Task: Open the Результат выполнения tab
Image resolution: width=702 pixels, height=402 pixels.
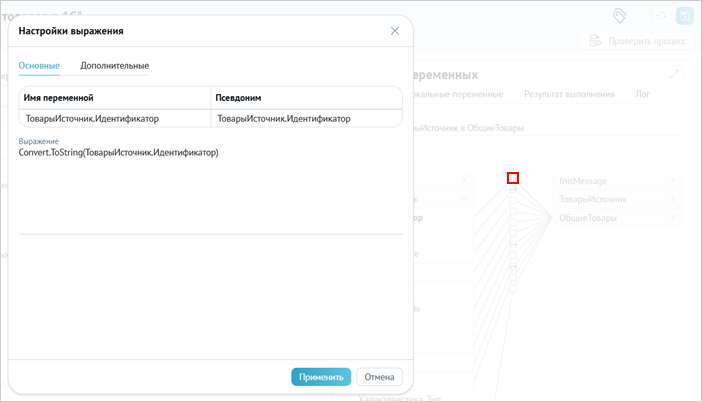Action: click(569, 94)
